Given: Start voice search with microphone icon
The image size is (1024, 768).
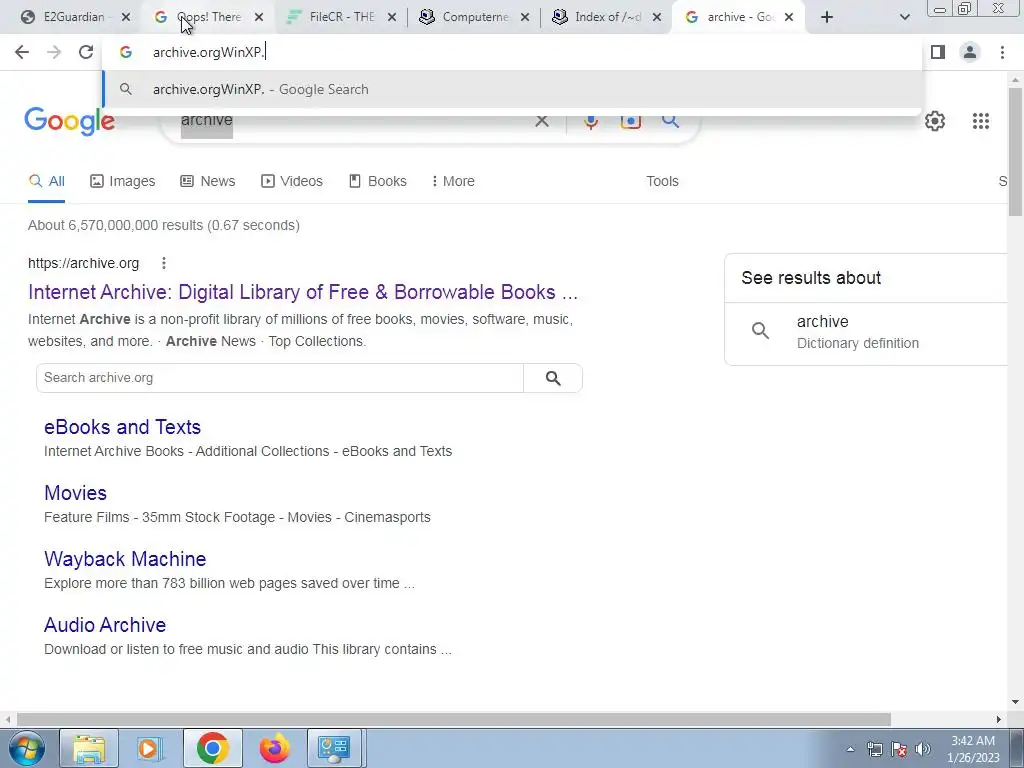Looking at the screenshot, I should coord(591,121).
